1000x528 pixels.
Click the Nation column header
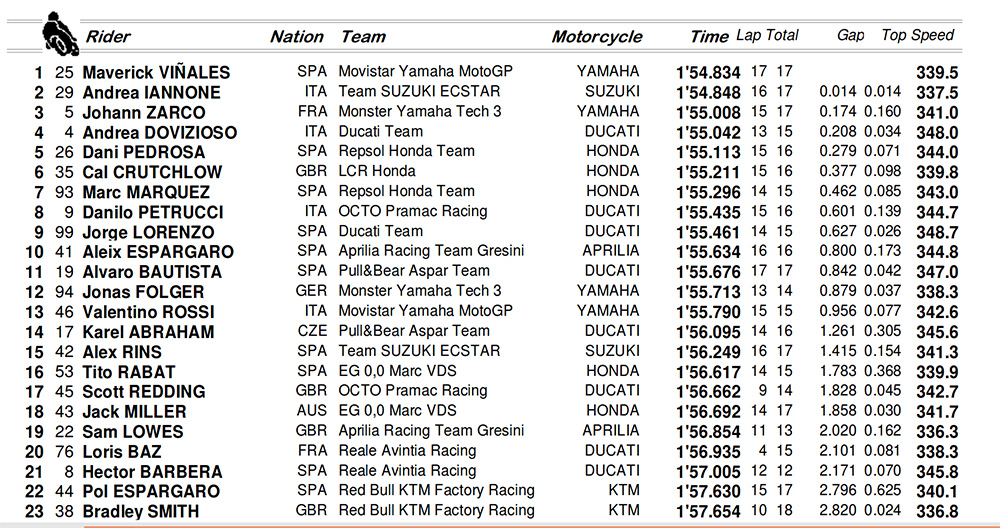(297, 36)
